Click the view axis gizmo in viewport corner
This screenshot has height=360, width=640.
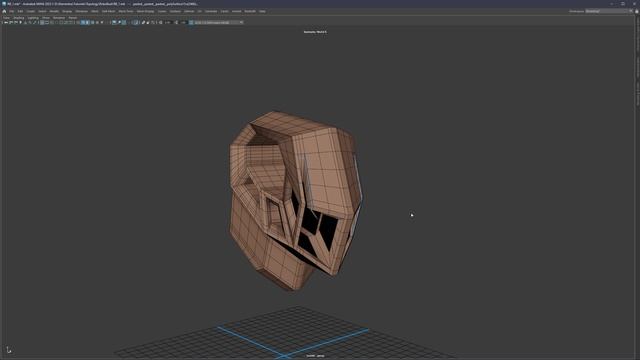(9, 350)
